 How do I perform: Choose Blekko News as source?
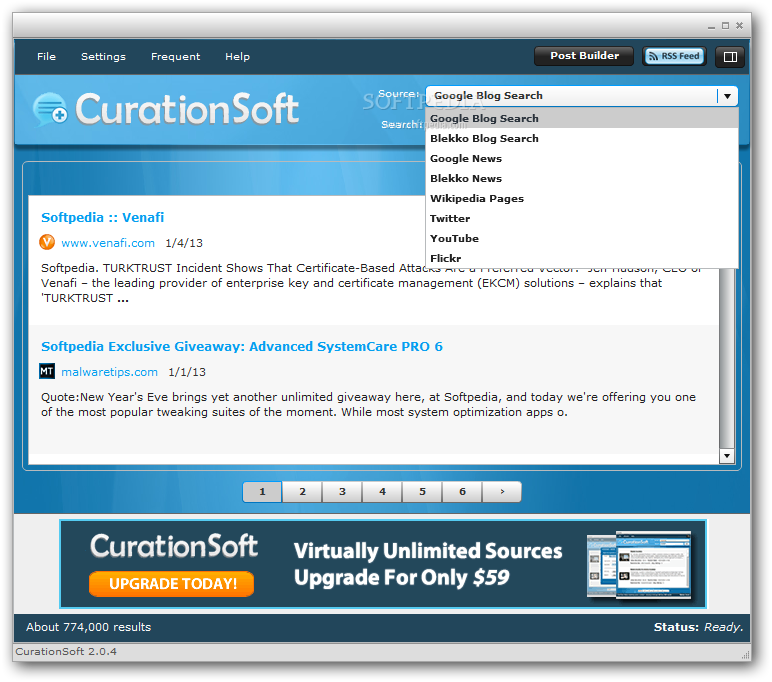582,178
